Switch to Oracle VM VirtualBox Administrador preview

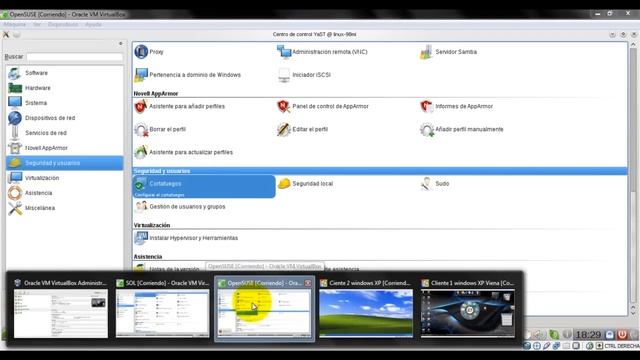point(61,309)
